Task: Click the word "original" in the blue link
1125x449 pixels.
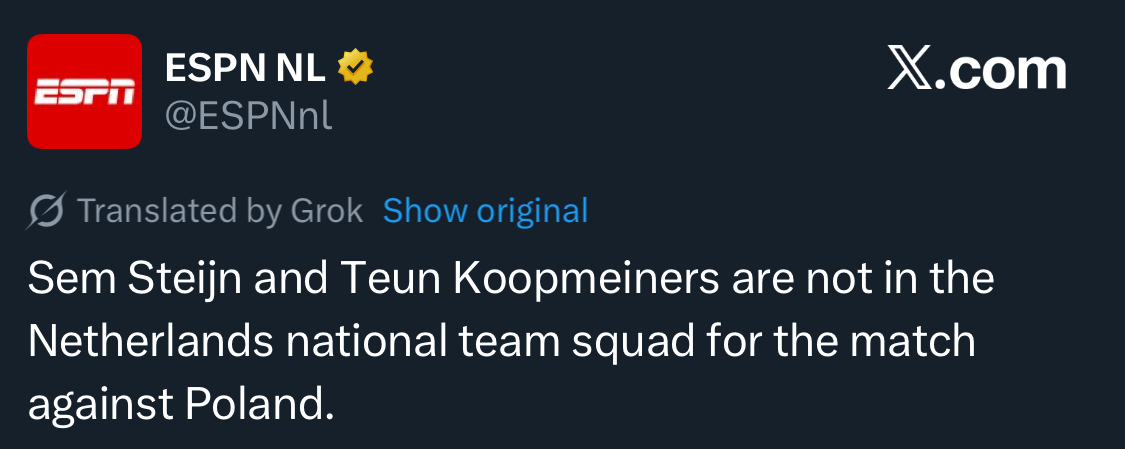Action: click(x=532, y=211)
